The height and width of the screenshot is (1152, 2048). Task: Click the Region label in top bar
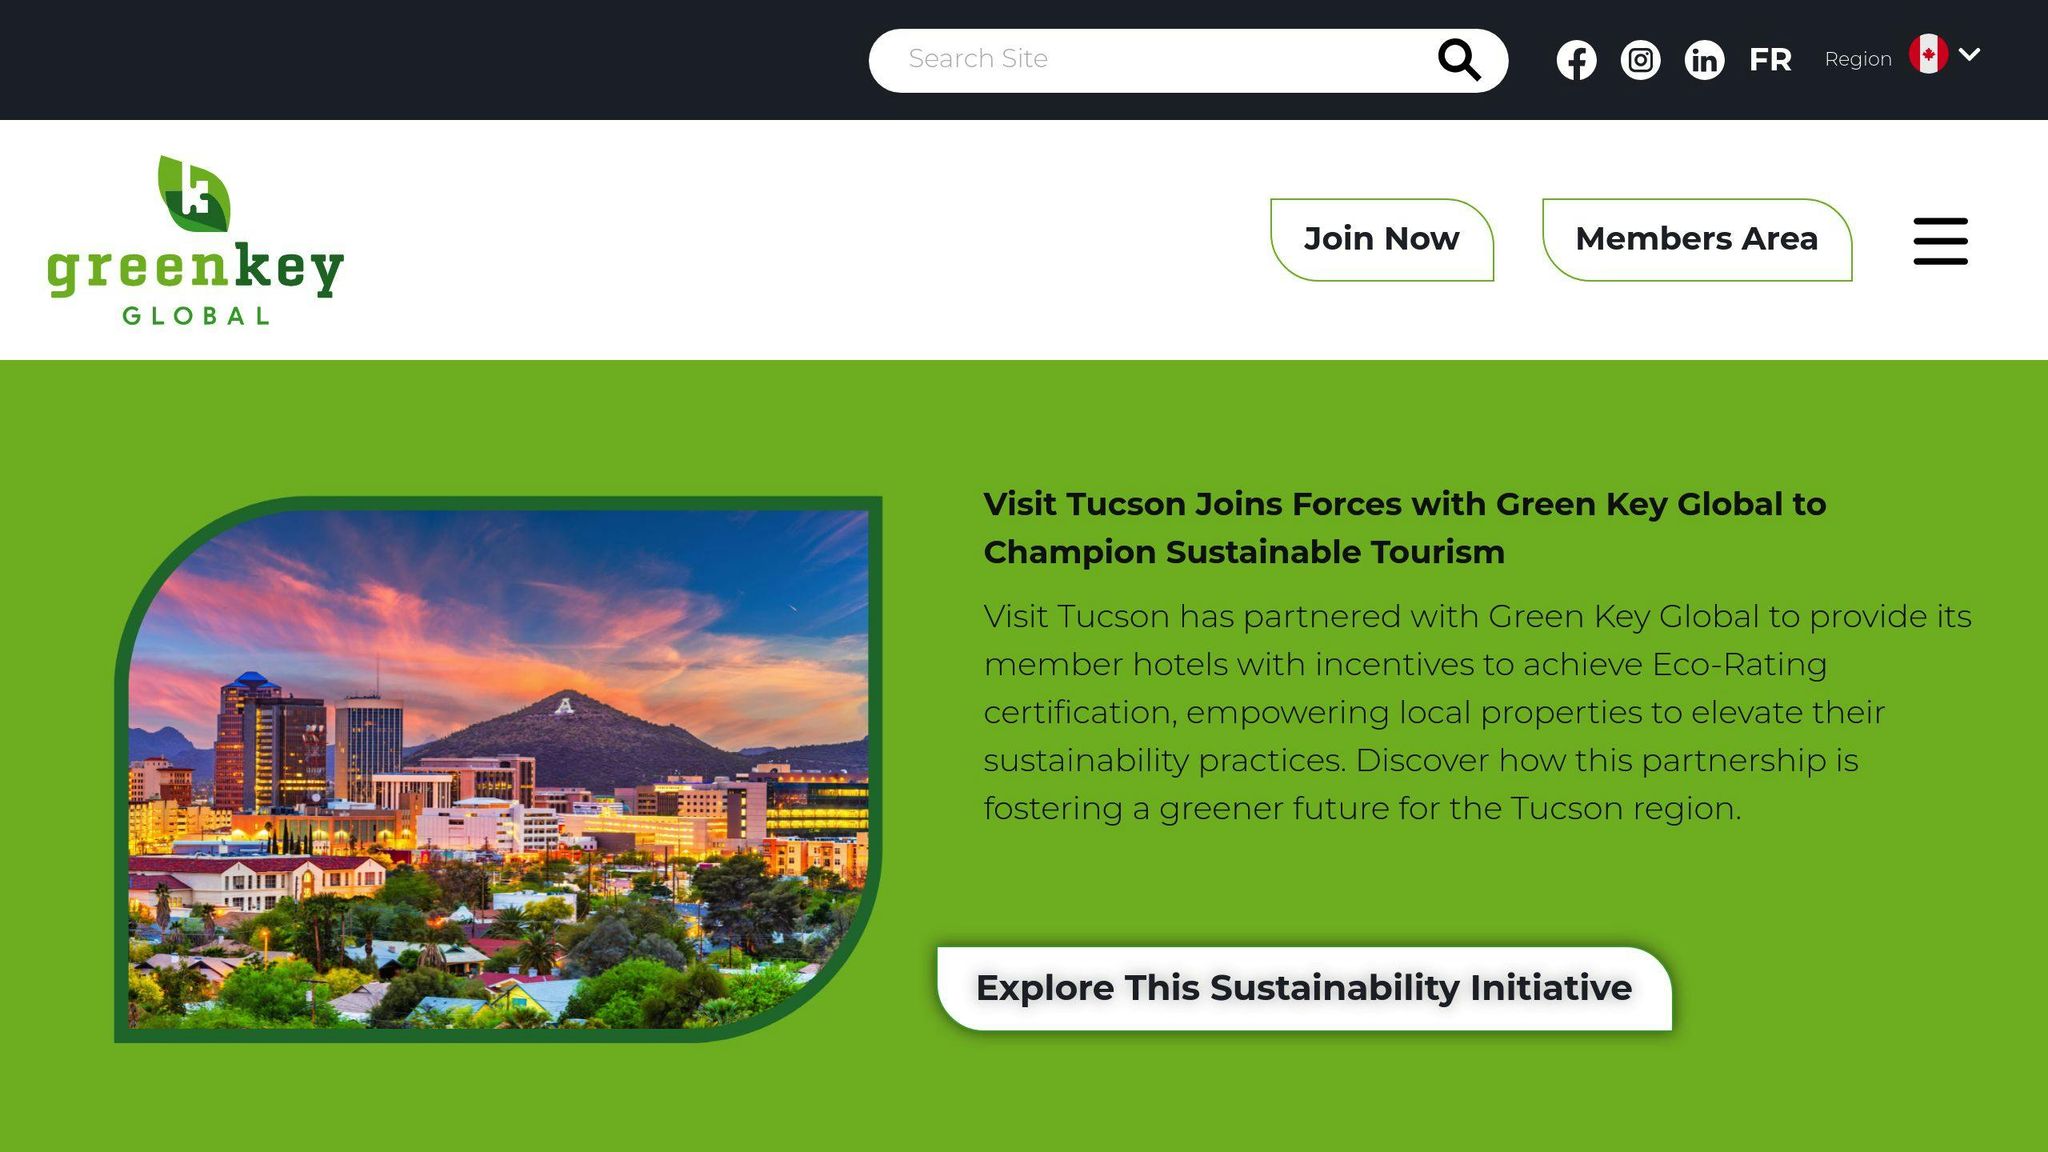coord(1858,59)
